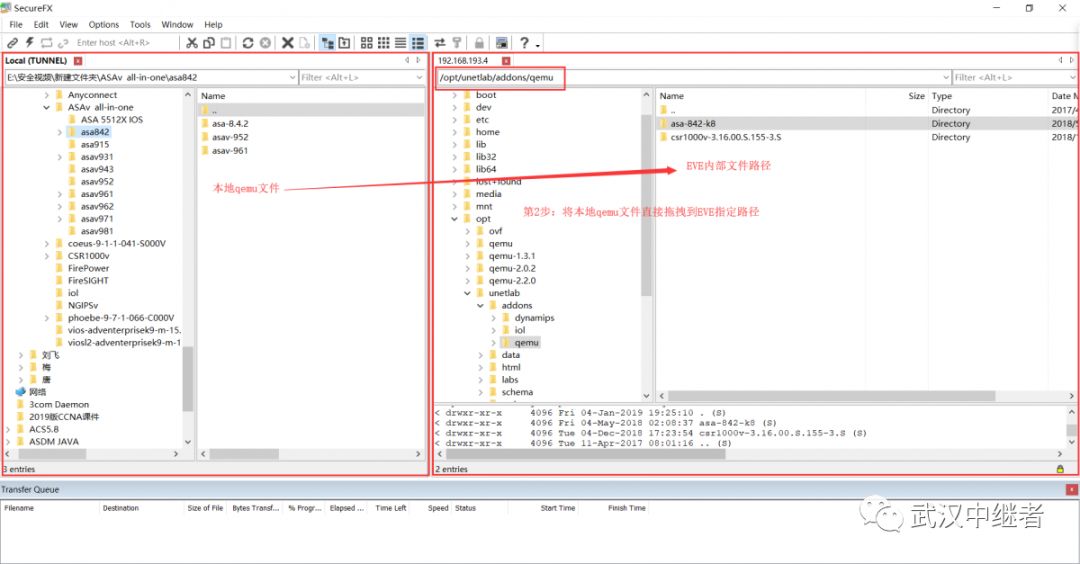The height and width of the screenshot is (564, 1080).
Task: Open the toolbar options dropdown arrow
Action: pyautogui.click(x=538, y=45)
